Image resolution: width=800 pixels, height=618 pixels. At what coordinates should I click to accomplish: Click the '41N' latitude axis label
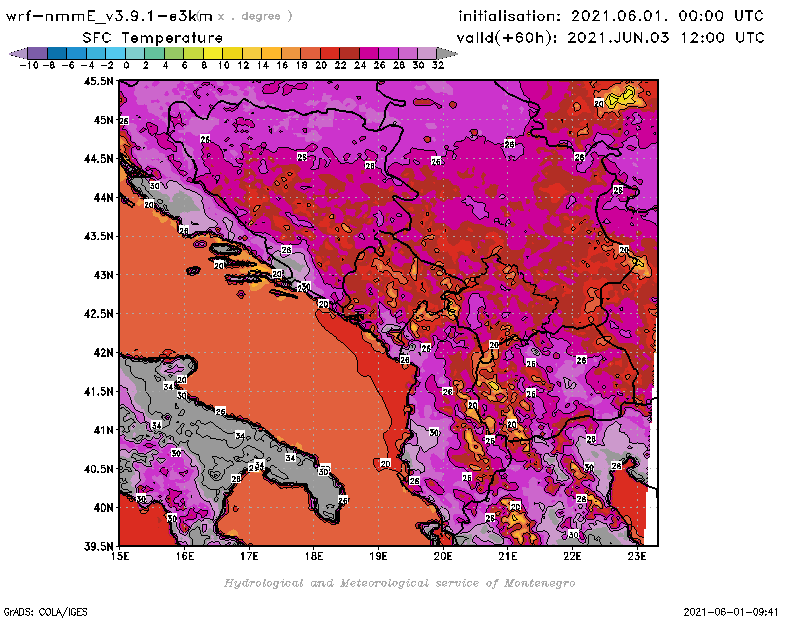click(x=103, y=430)
